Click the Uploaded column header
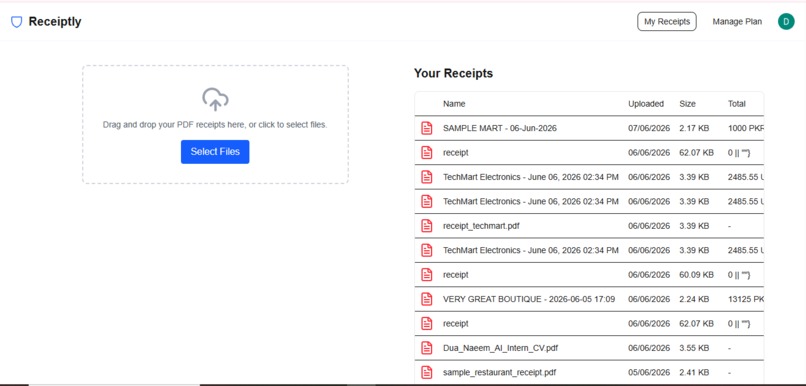The height and width of the screenshot is (386, 806). 646,104
